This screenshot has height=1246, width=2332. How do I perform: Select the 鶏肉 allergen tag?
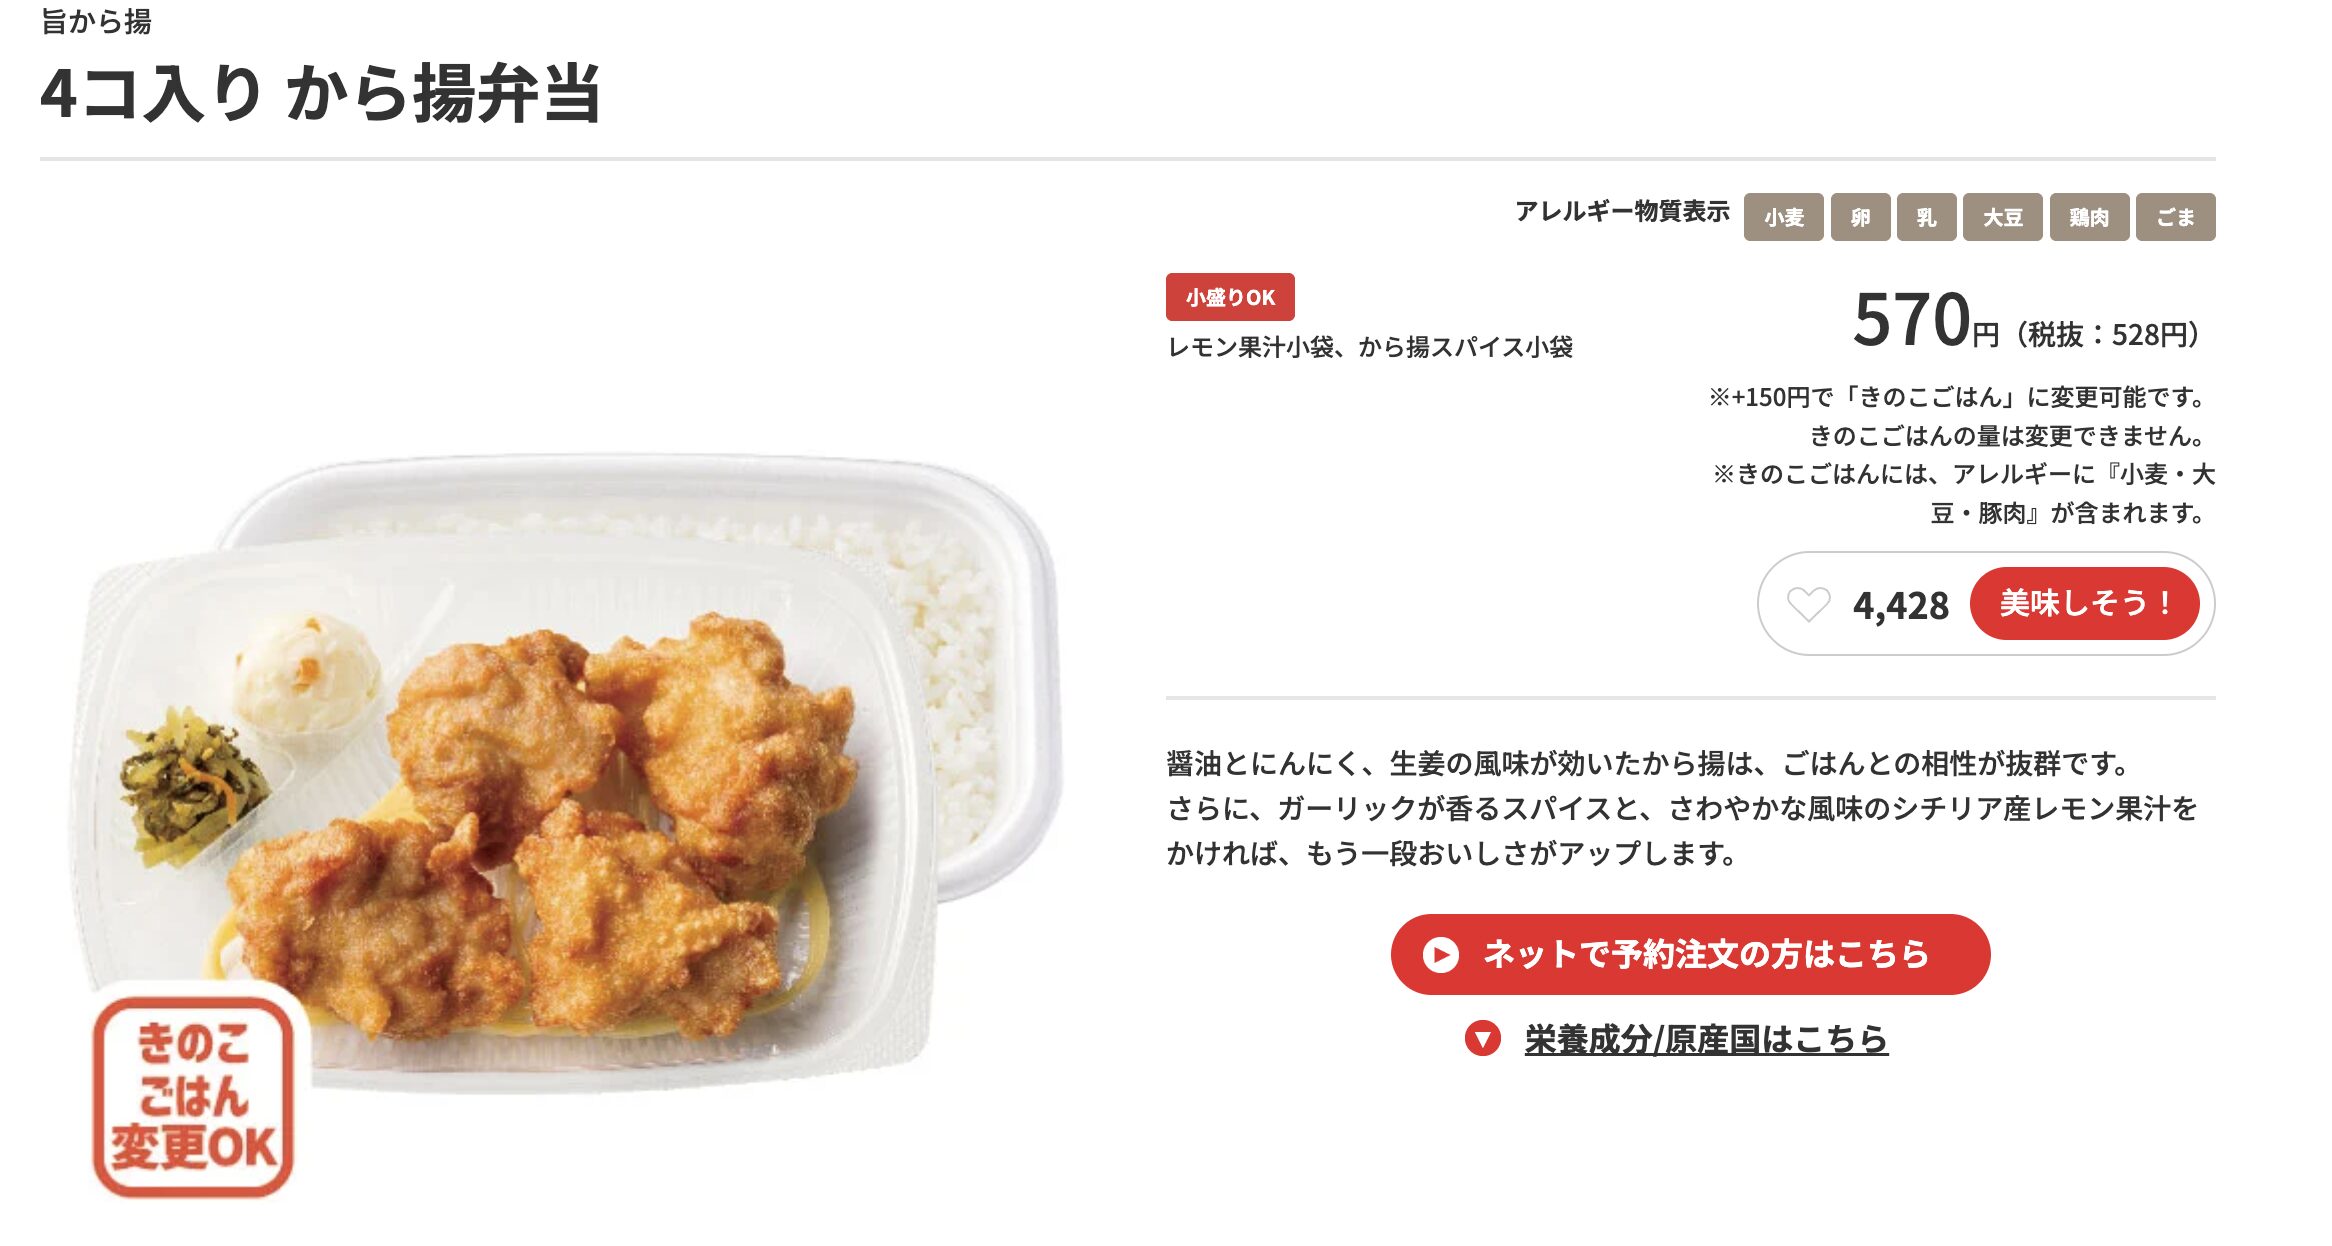point(2089,217)
